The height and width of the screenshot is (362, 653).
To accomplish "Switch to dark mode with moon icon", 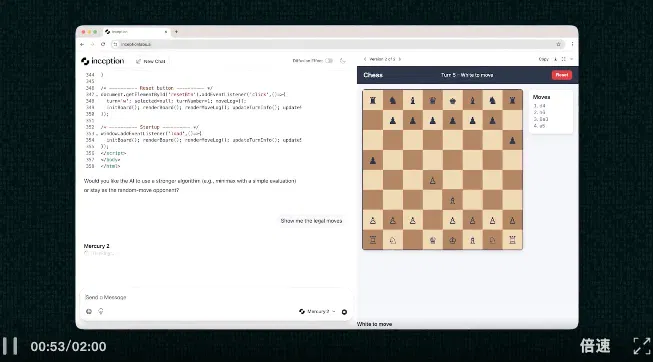I will coord(343,61).
